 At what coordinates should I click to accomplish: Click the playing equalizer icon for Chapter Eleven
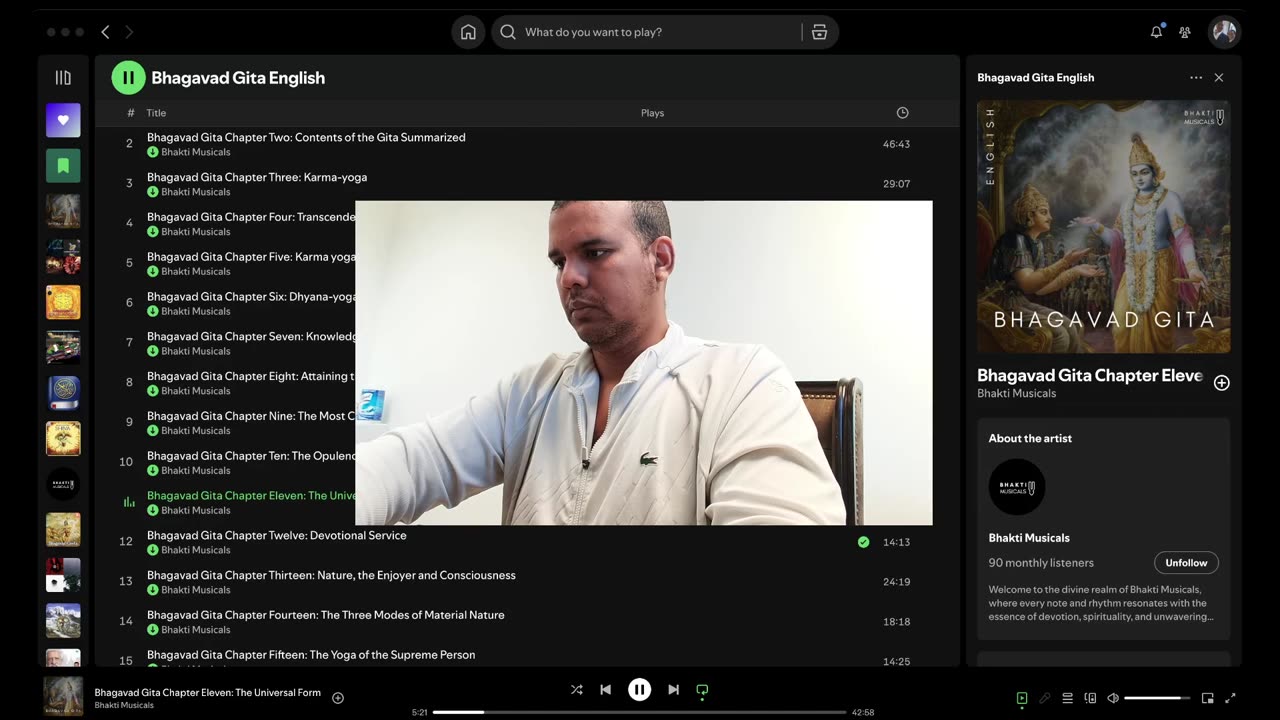(128, 502)
